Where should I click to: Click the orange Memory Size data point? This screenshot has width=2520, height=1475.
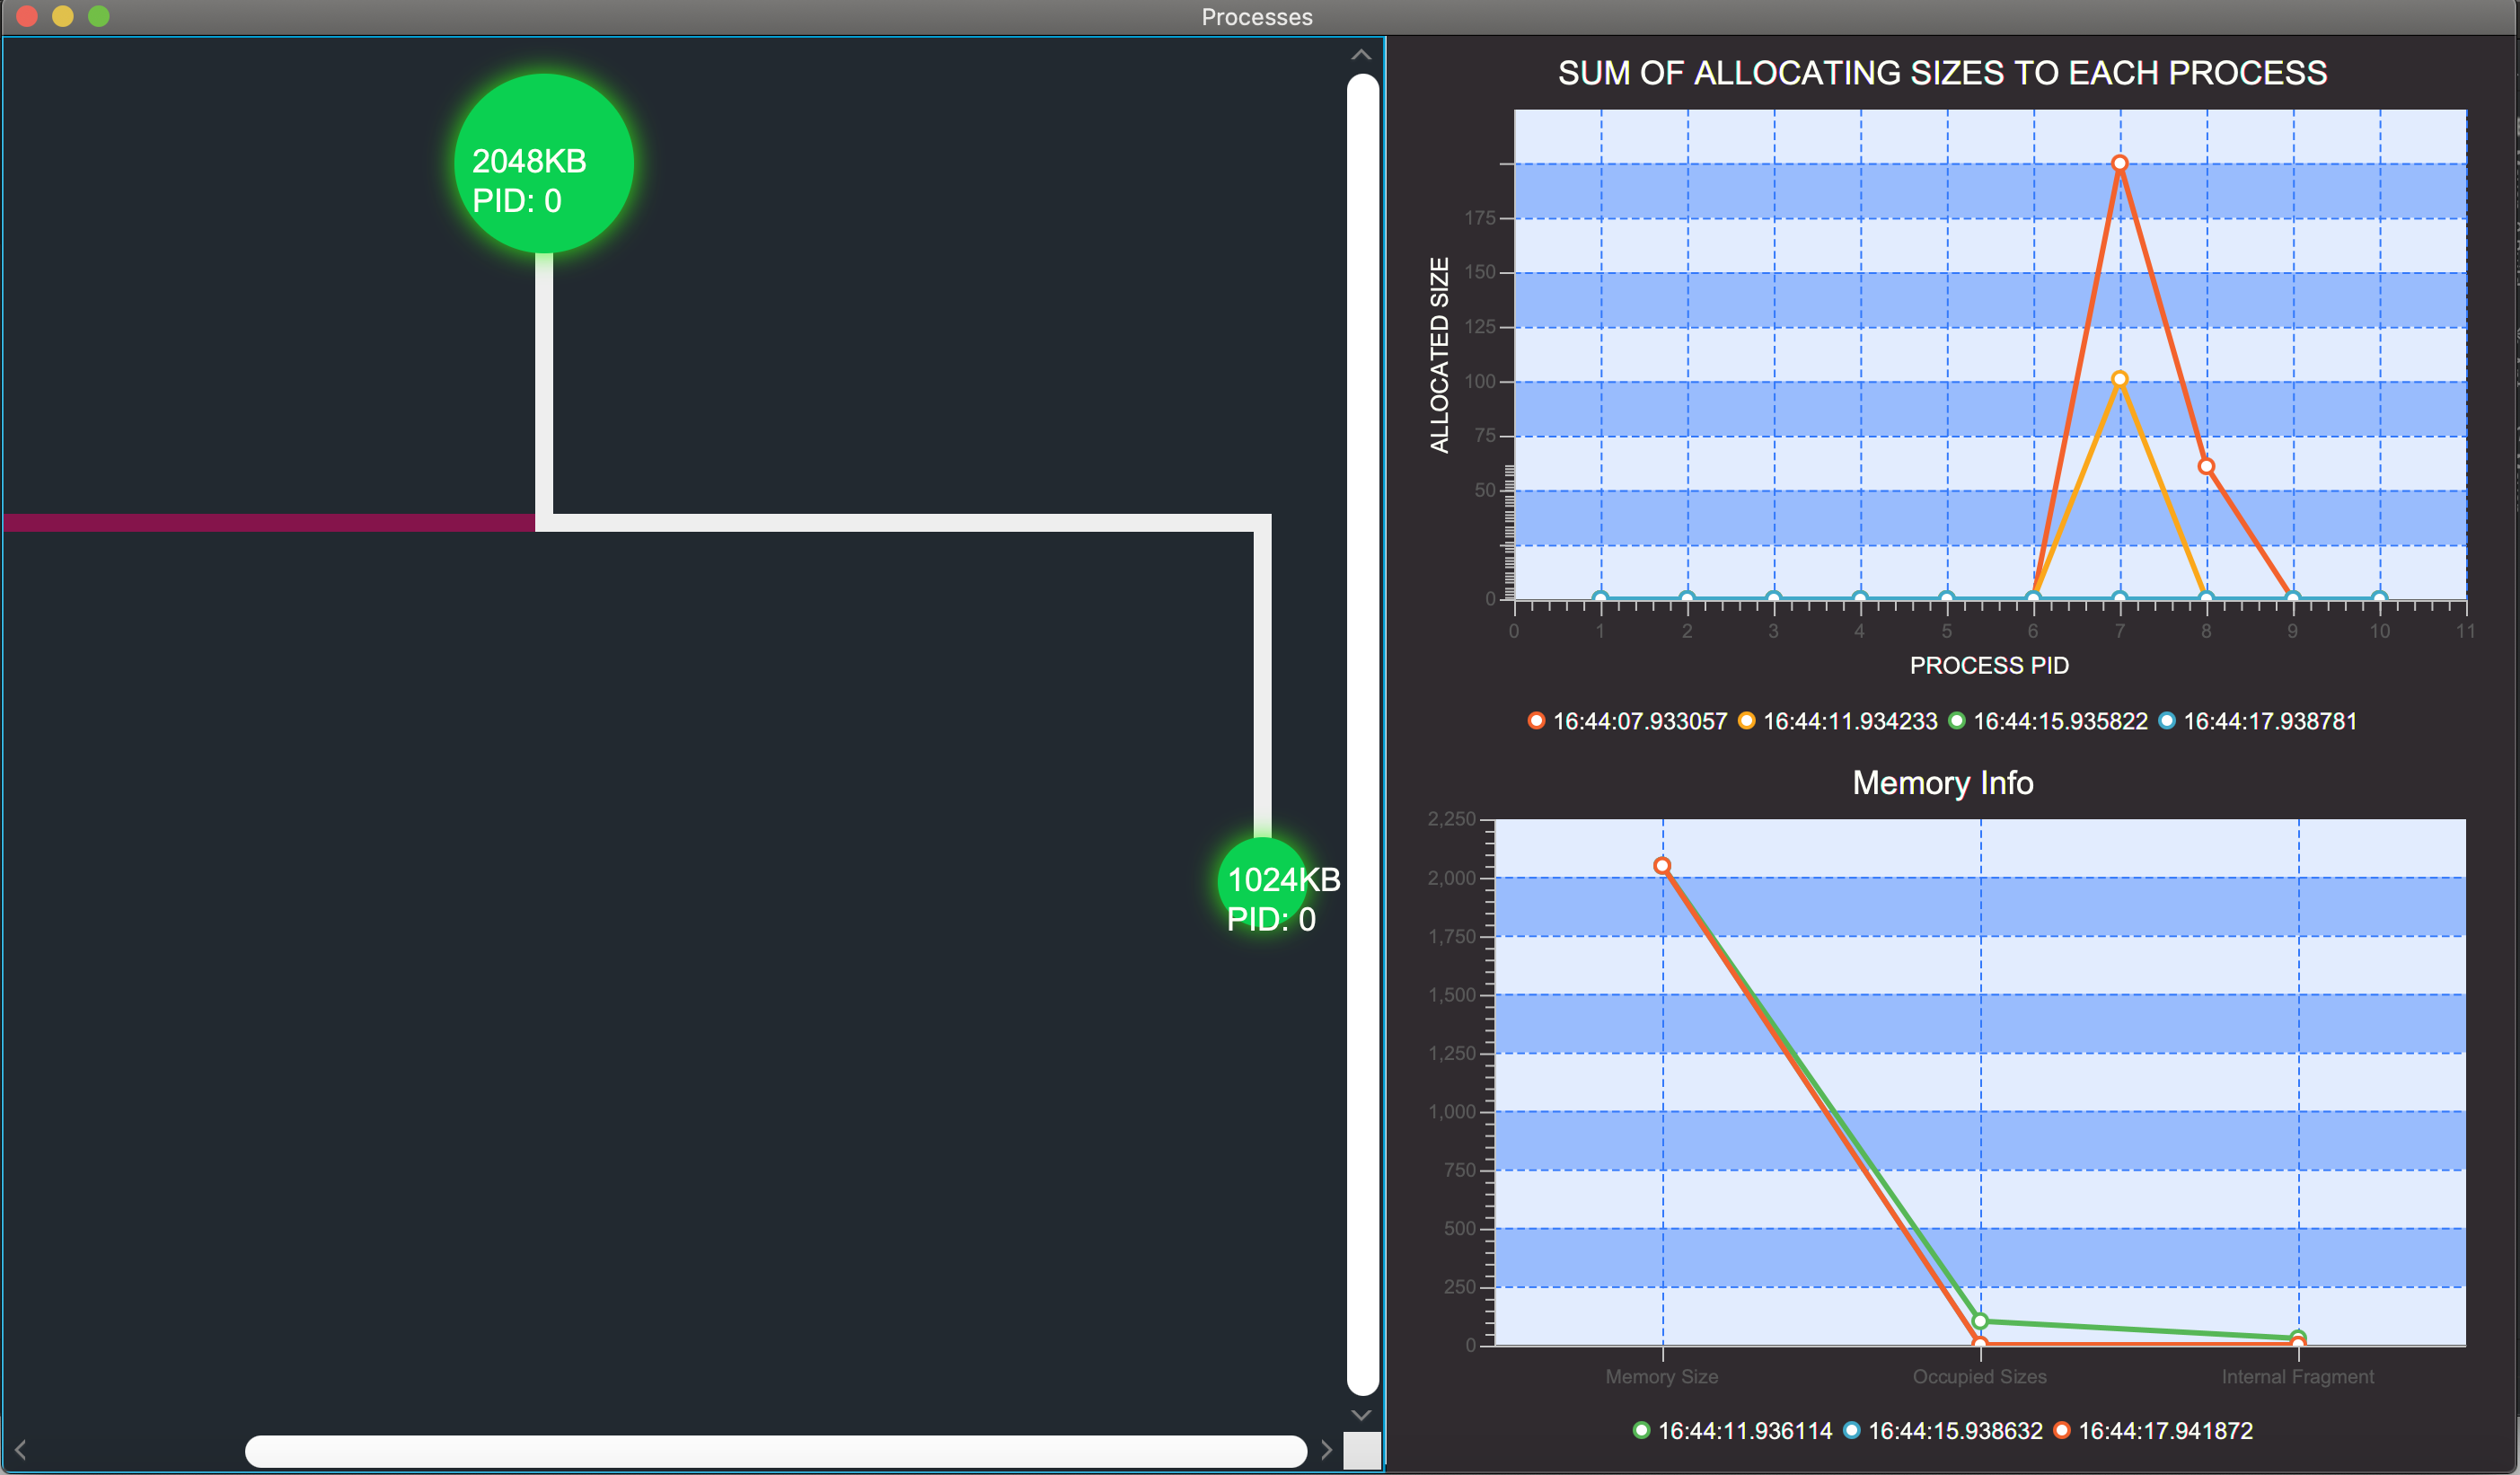[1662, 866]
